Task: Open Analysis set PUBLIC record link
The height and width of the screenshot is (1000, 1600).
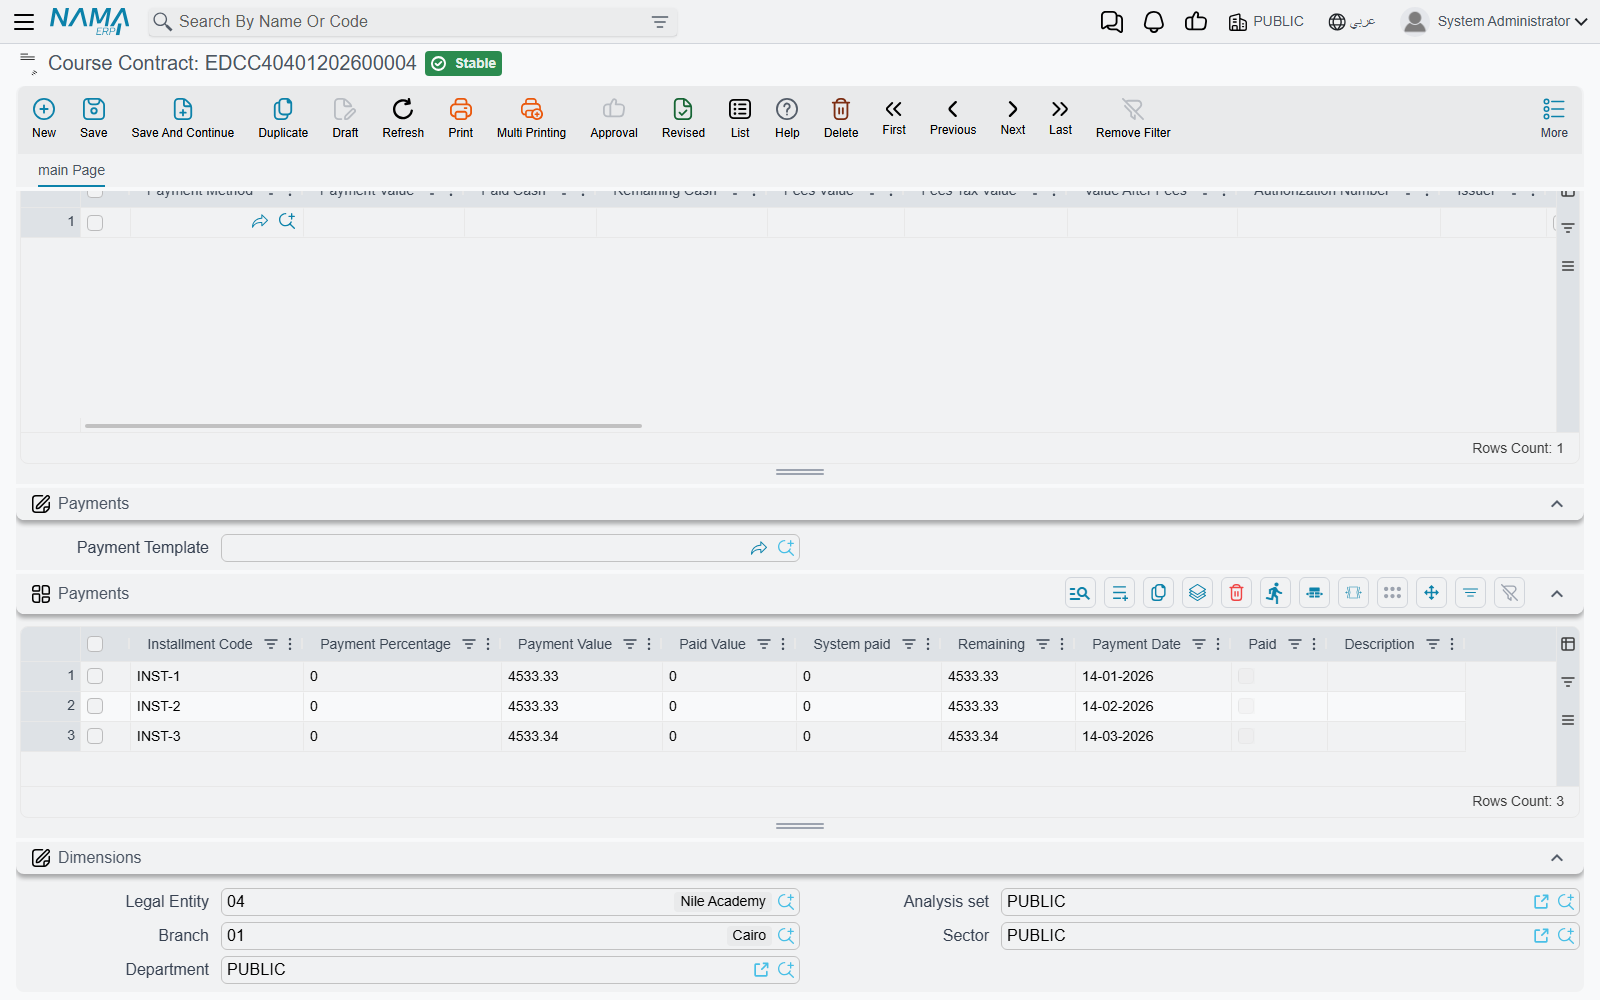Action: 1541,901
